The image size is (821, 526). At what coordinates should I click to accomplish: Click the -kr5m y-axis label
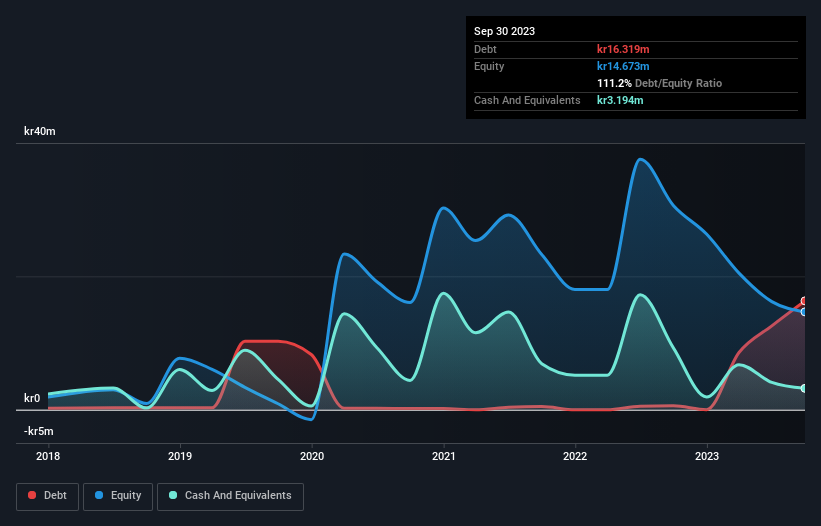39,431
